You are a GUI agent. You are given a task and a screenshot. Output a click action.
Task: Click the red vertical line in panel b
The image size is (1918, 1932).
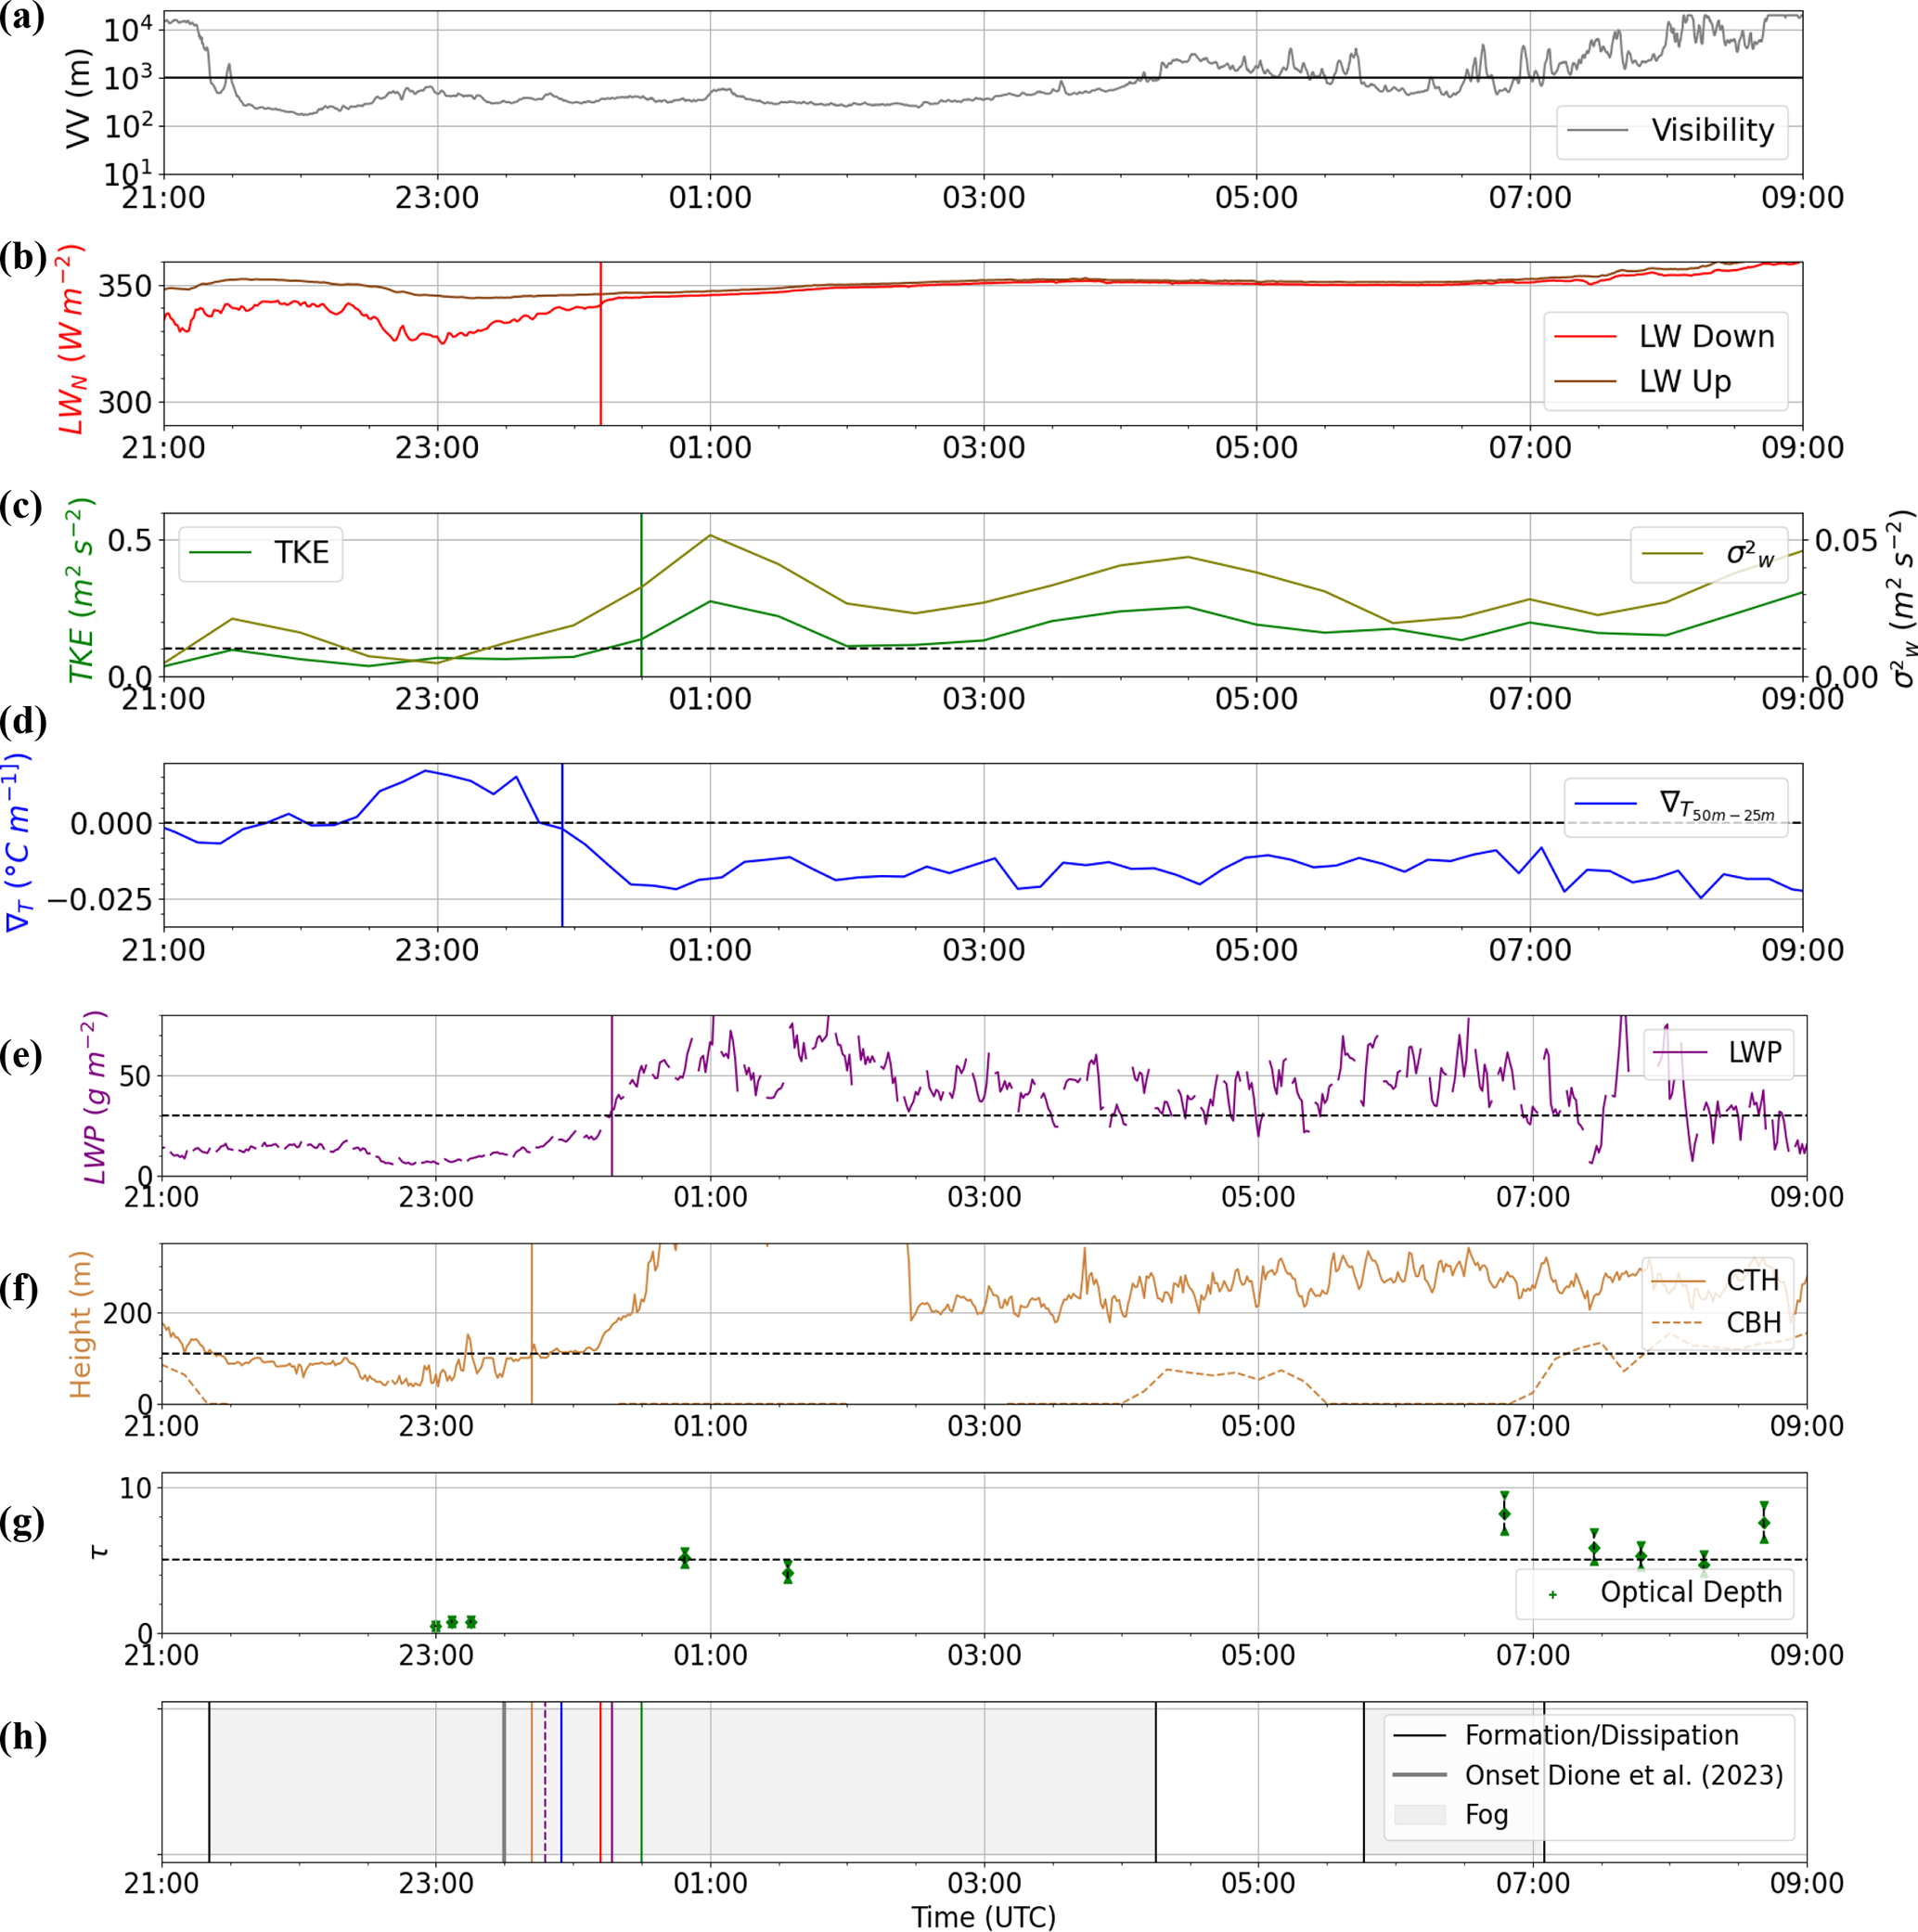point(600,380)
